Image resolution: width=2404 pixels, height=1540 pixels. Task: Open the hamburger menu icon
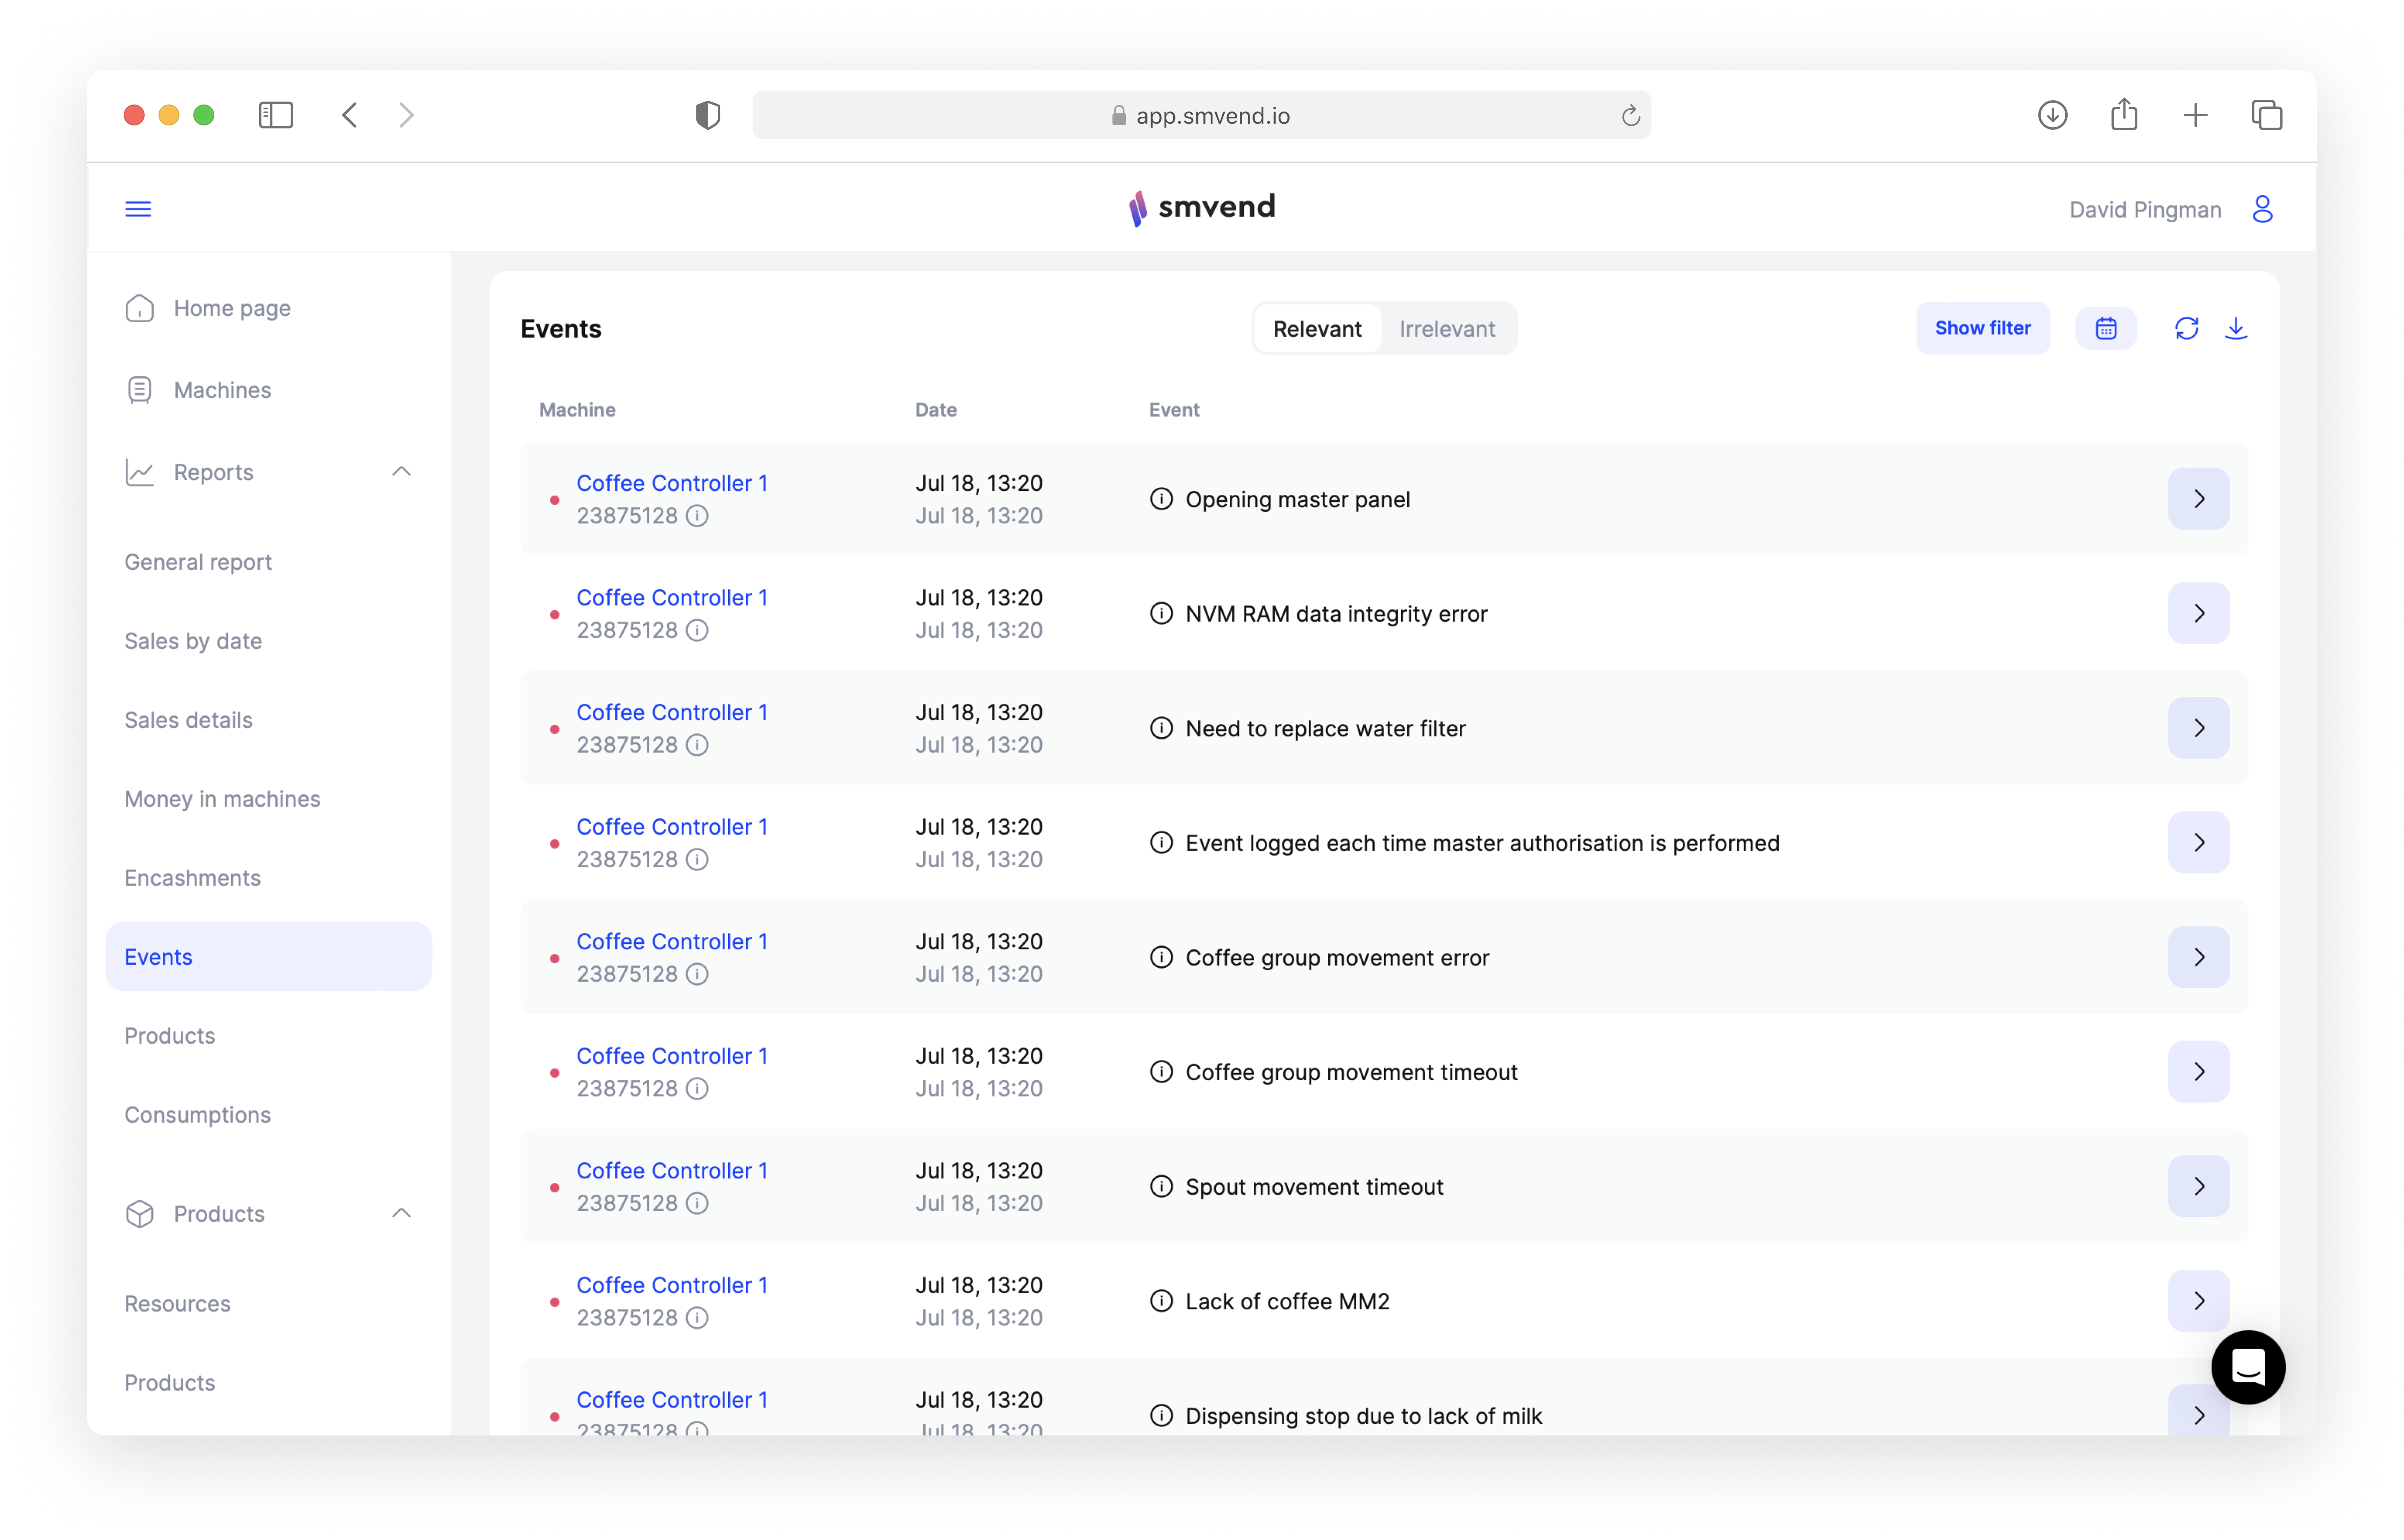[x=138, y=209]
